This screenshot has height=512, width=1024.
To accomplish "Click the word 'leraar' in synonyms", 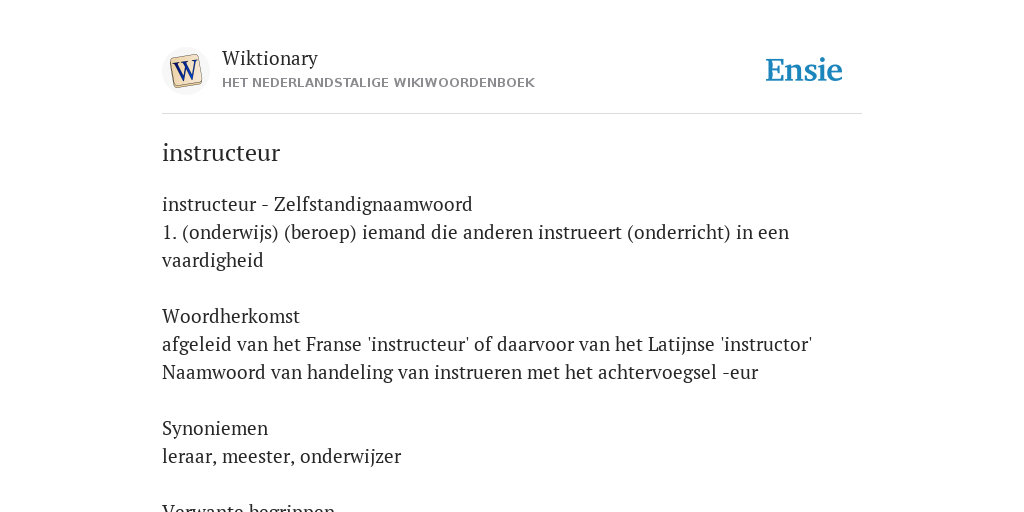I will (189, 456).
